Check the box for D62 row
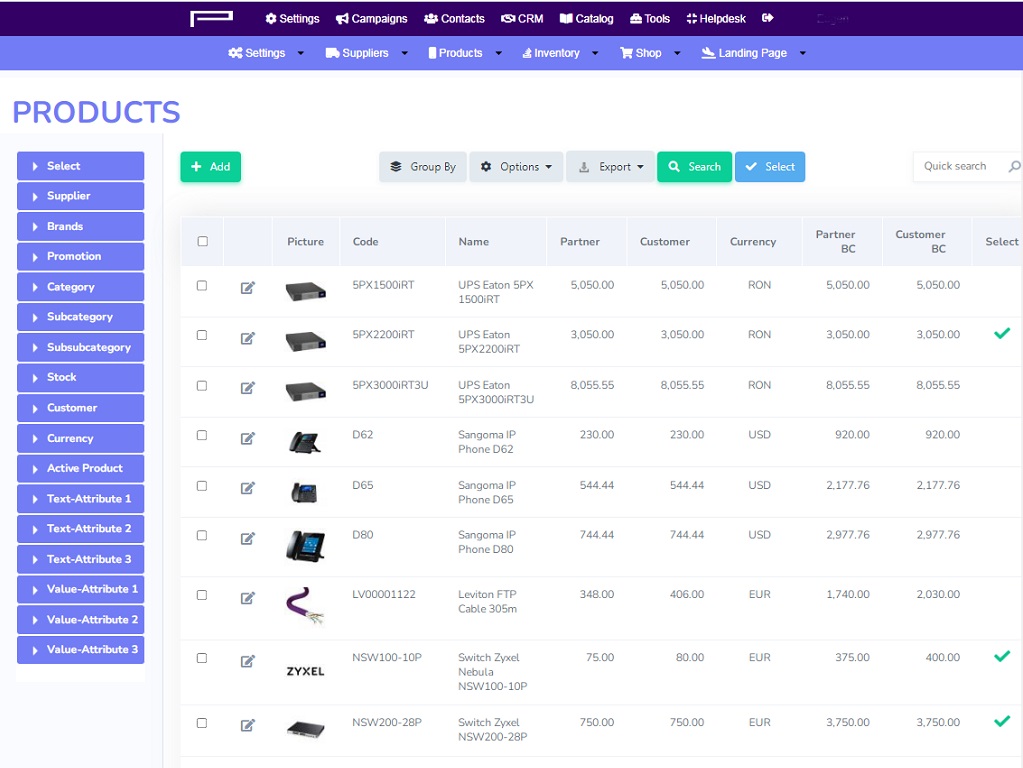The width and height of the screenshot is (1023, 768). 202,435
